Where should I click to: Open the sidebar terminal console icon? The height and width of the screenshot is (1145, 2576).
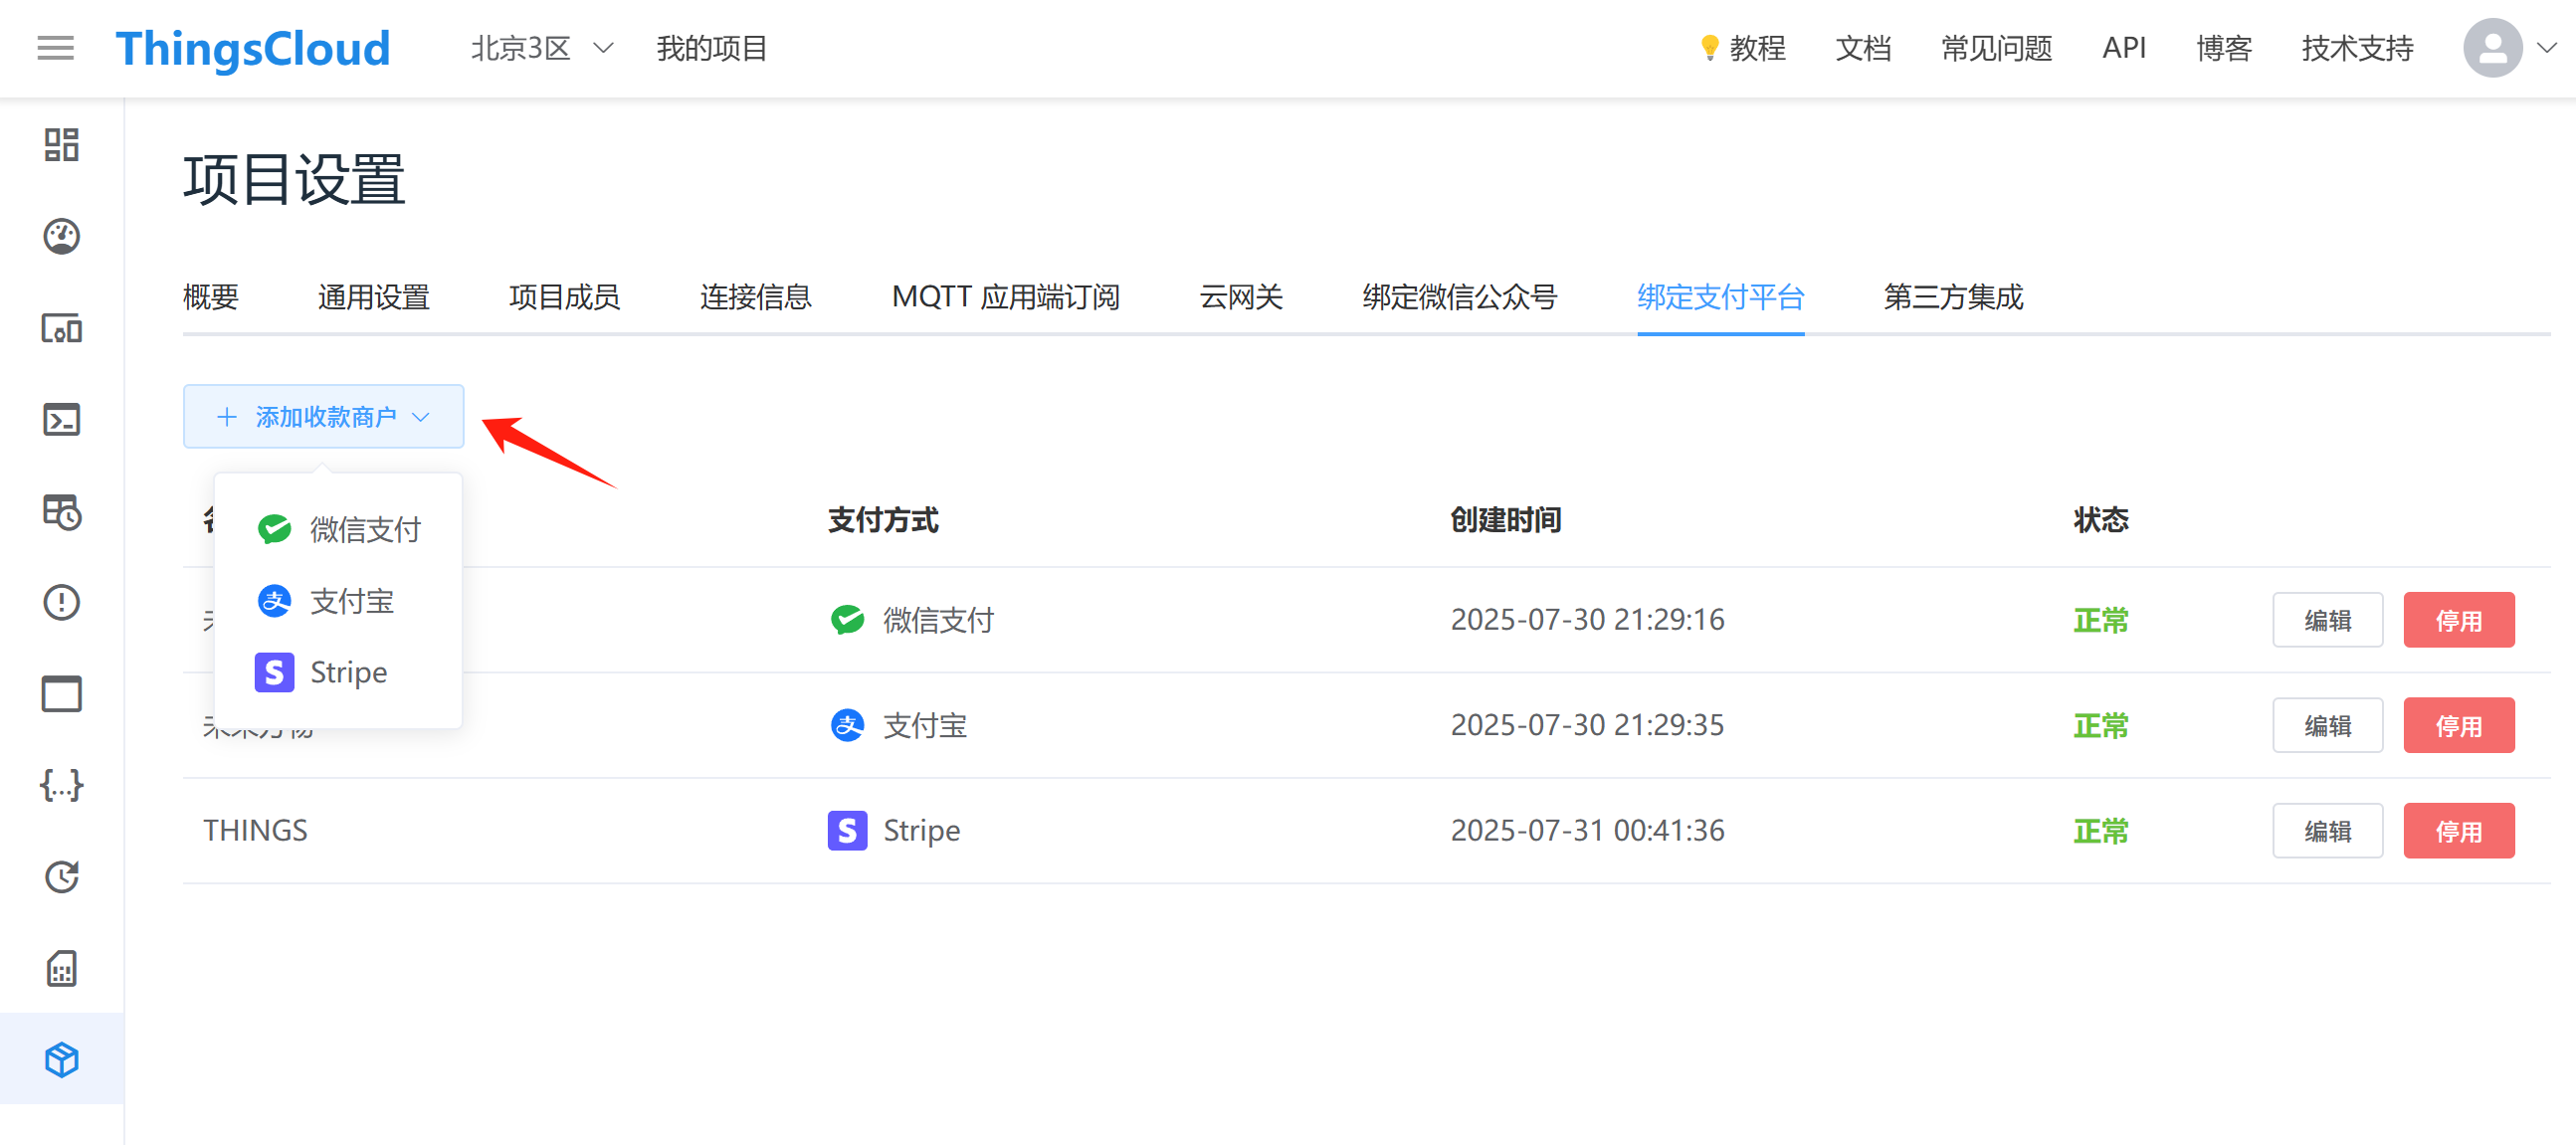61,420
